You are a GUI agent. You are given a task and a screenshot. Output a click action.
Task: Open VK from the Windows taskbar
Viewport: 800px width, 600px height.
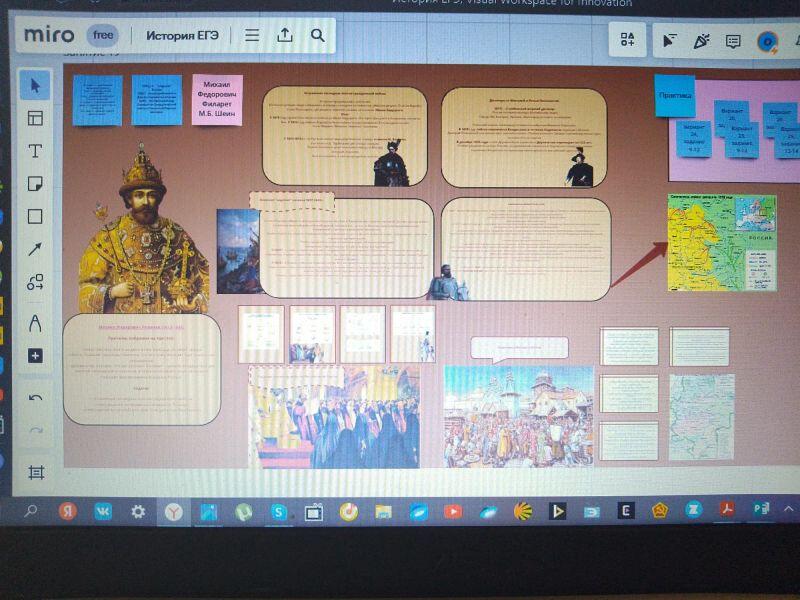click(x=103, y=511)
